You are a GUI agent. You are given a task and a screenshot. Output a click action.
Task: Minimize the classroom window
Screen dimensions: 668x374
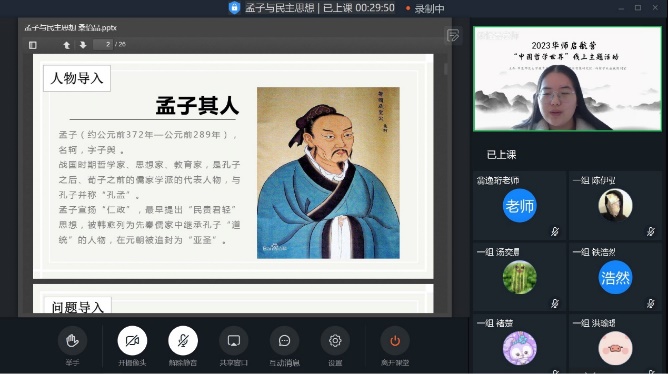tap(621, 8)
